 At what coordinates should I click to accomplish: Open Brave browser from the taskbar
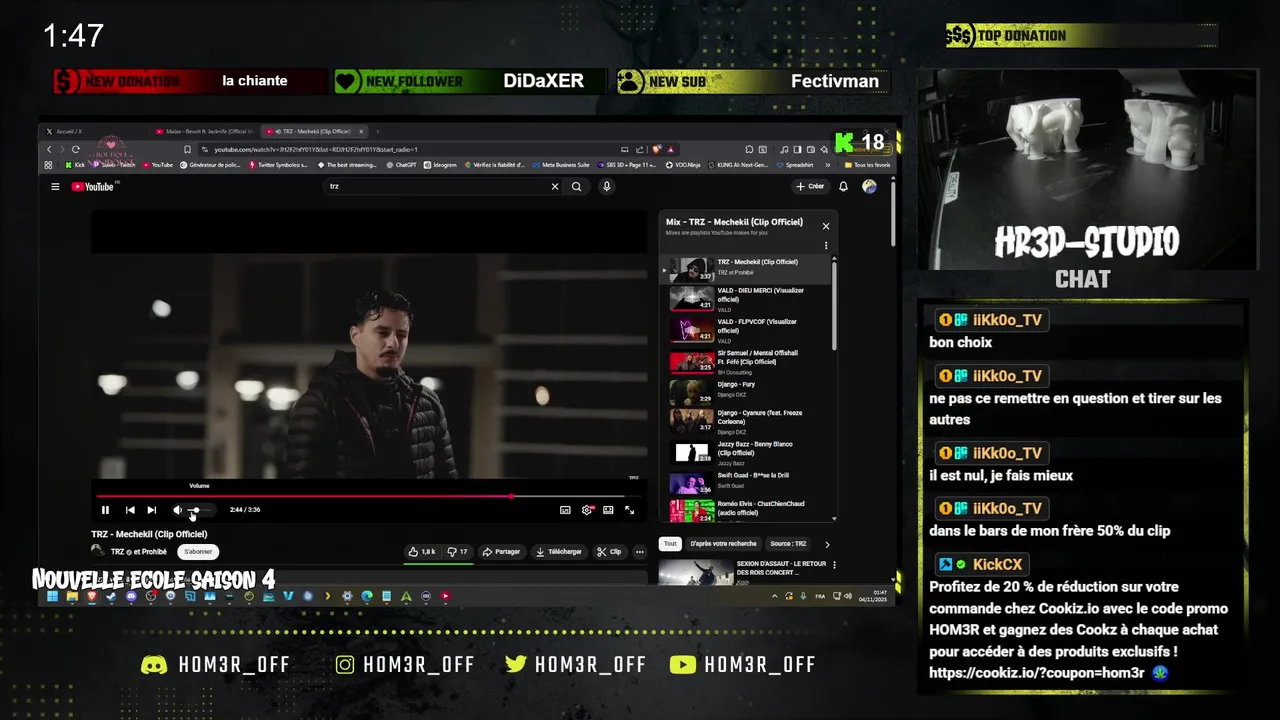(91, 597)
